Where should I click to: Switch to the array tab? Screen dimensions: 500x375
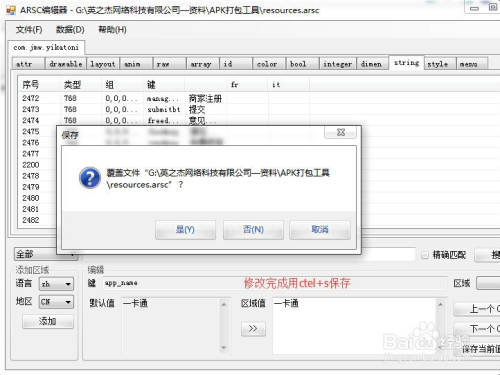point(203,64)
